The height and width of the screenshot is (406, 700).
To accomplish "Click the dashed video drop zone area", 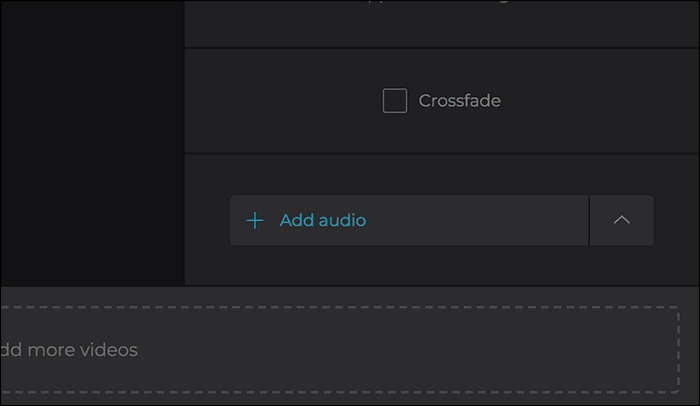I will 400,350.
